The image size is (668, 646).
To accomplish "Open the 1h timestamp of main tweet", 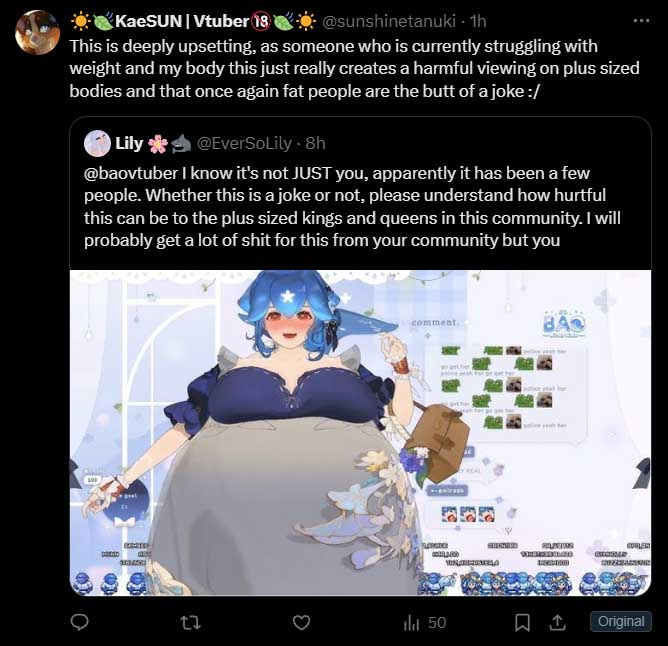I will (x=478, y=21).
